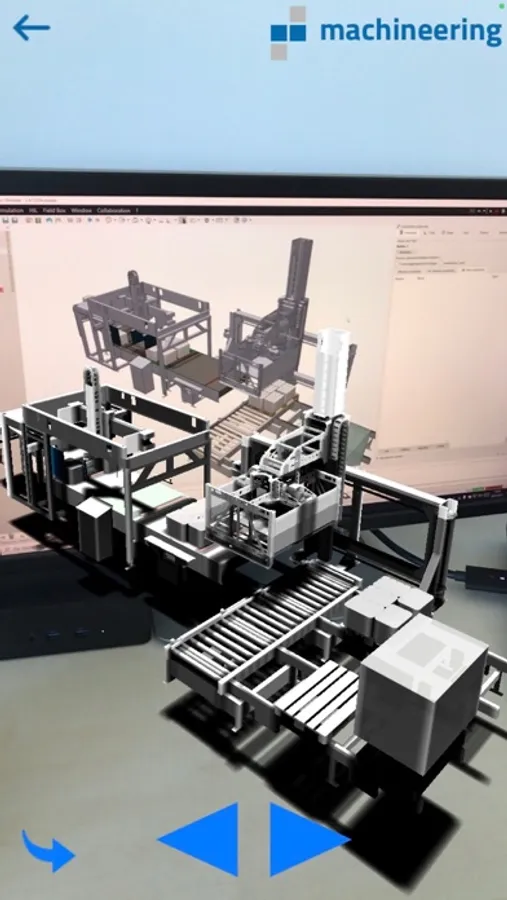Tap the curved arrow icon

pos(48,851)
